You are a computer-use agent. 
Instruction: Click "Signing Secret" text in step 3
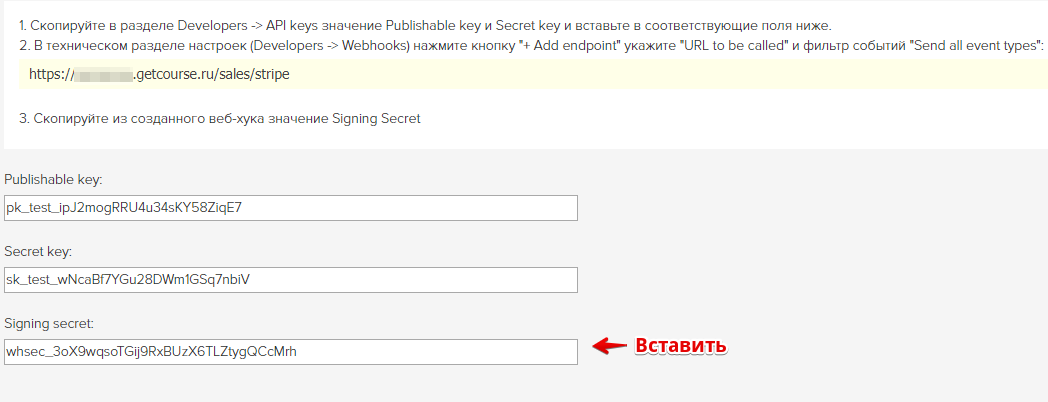pyautogui.click(x=376, y=119)
